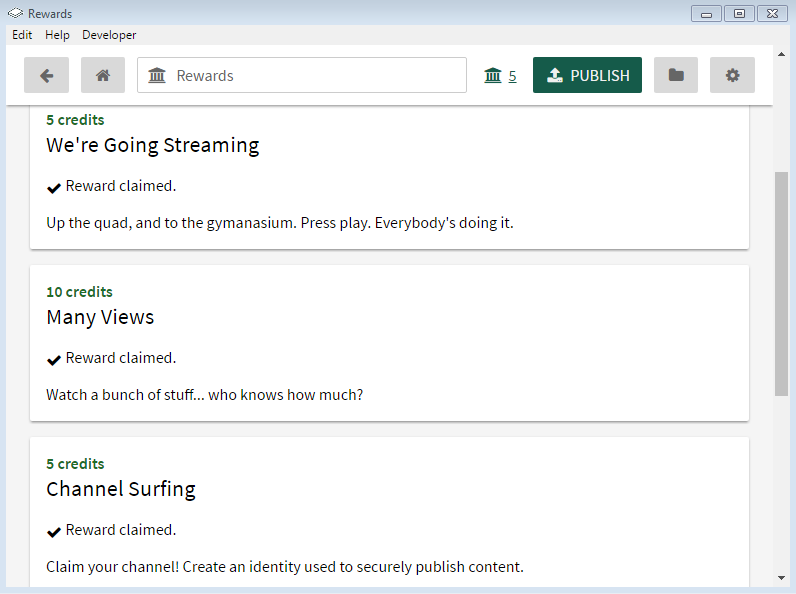Click the scrollbar down arrow

click(781, 578)
